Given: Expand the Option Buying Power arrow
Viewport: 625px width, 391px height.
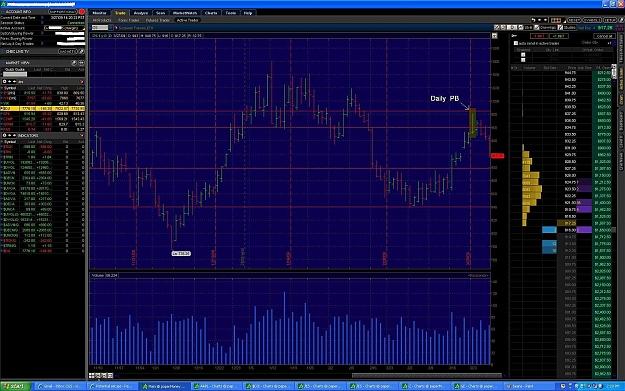Looking at the screenshot, I should (x=42, y=33).
